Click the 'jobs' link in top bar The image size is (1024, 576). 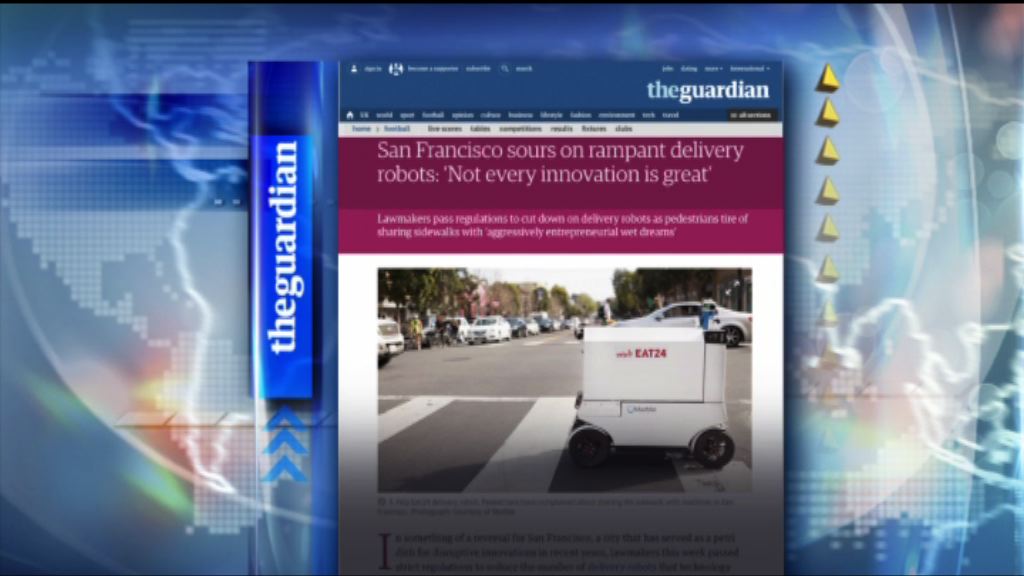pyautogui.click(x=667, y=69)
